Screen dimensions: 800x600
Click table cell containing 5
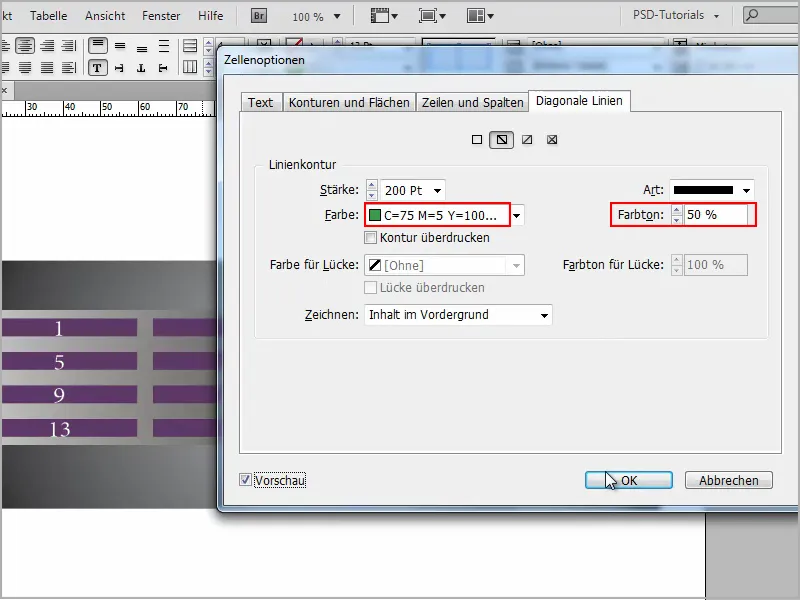click(x=69, y=361)
